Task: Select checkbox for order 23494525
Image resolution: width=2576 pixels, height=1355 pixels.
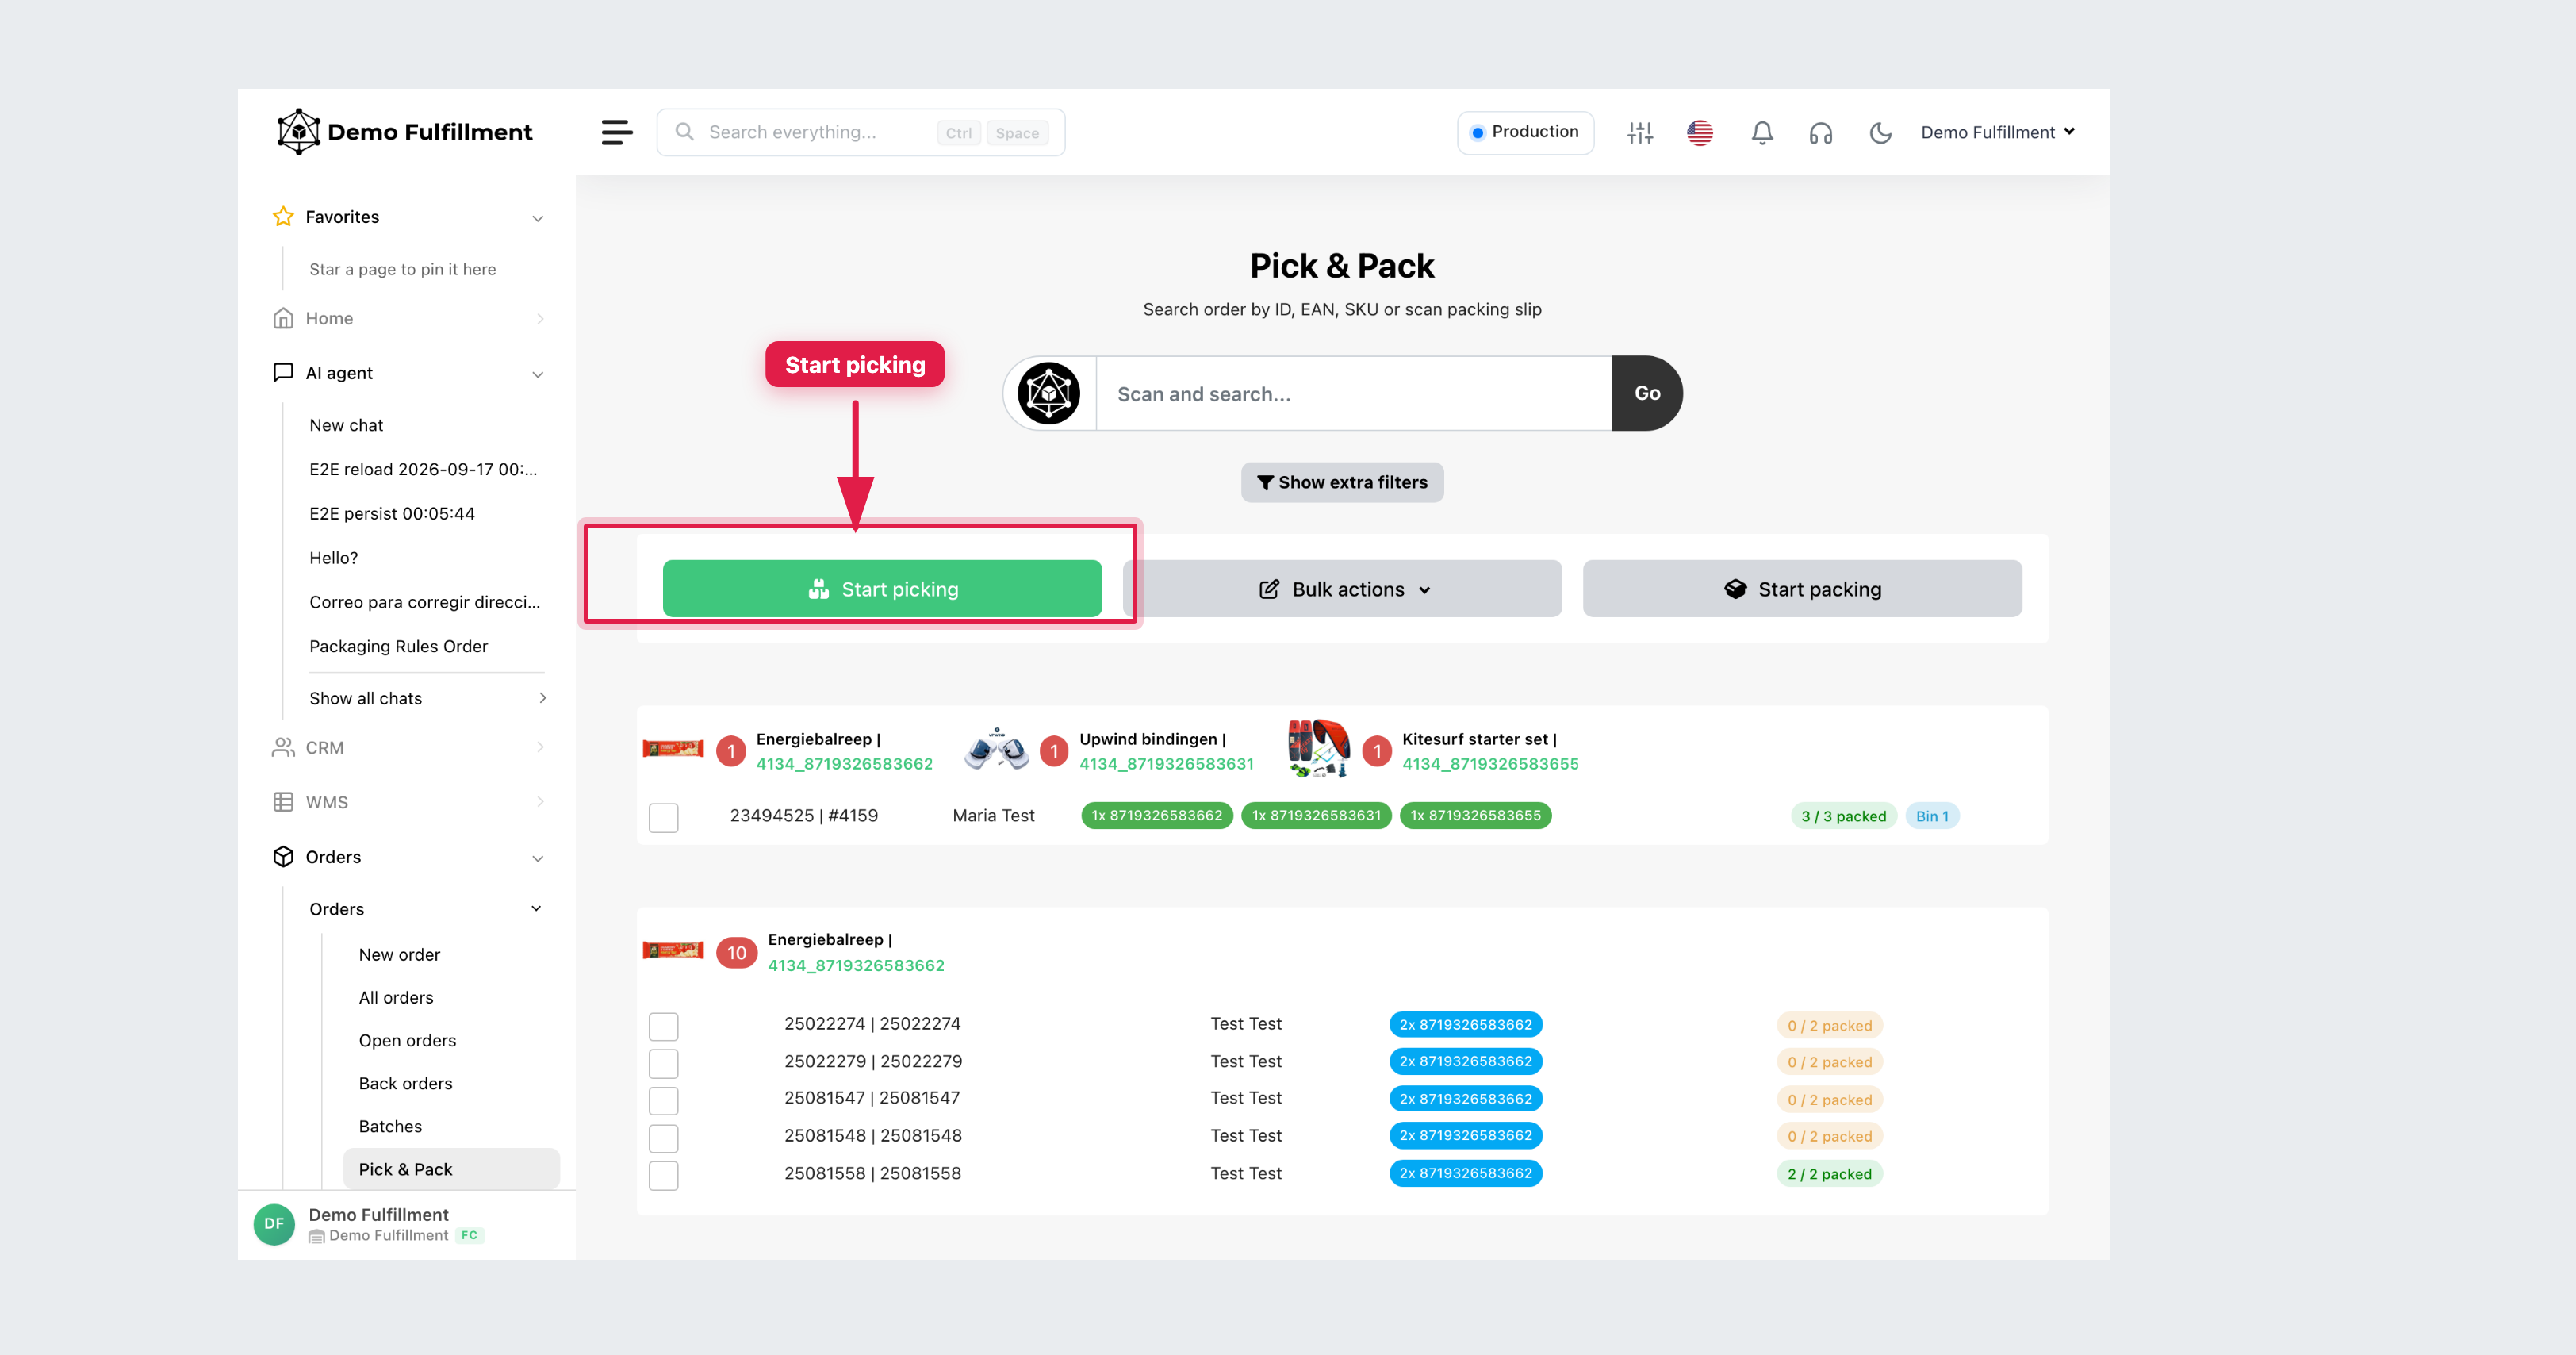Action: (663, 817)
